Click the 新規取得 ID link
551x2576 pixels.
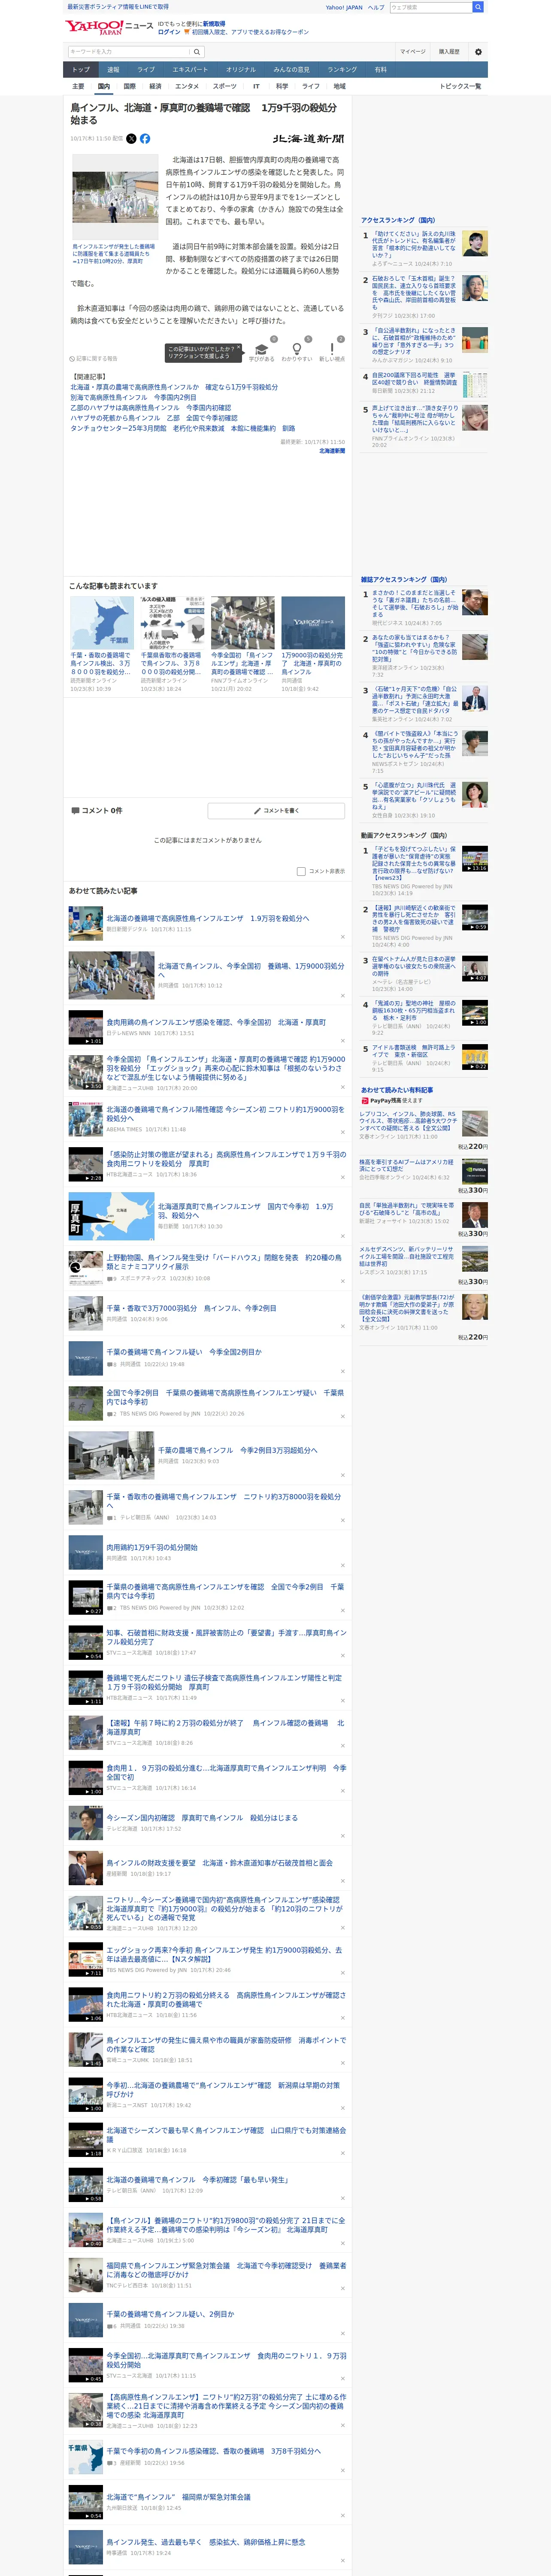(x=215, y=23)
